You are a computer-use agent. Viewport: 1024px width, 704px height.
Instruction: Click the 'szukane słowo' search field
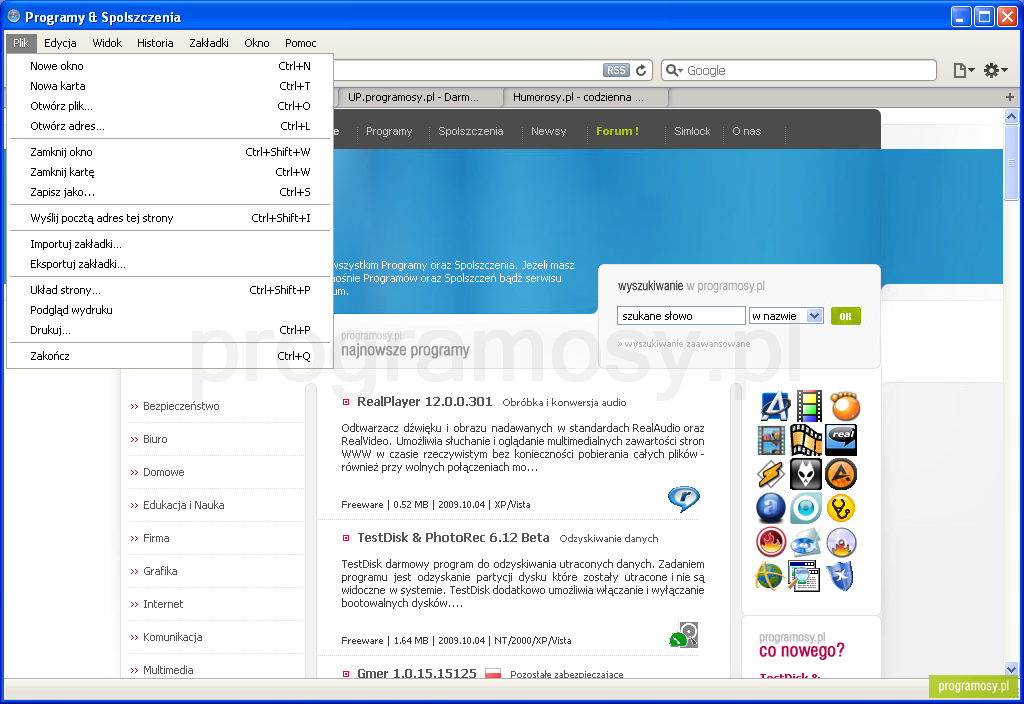tap(681, 316)
